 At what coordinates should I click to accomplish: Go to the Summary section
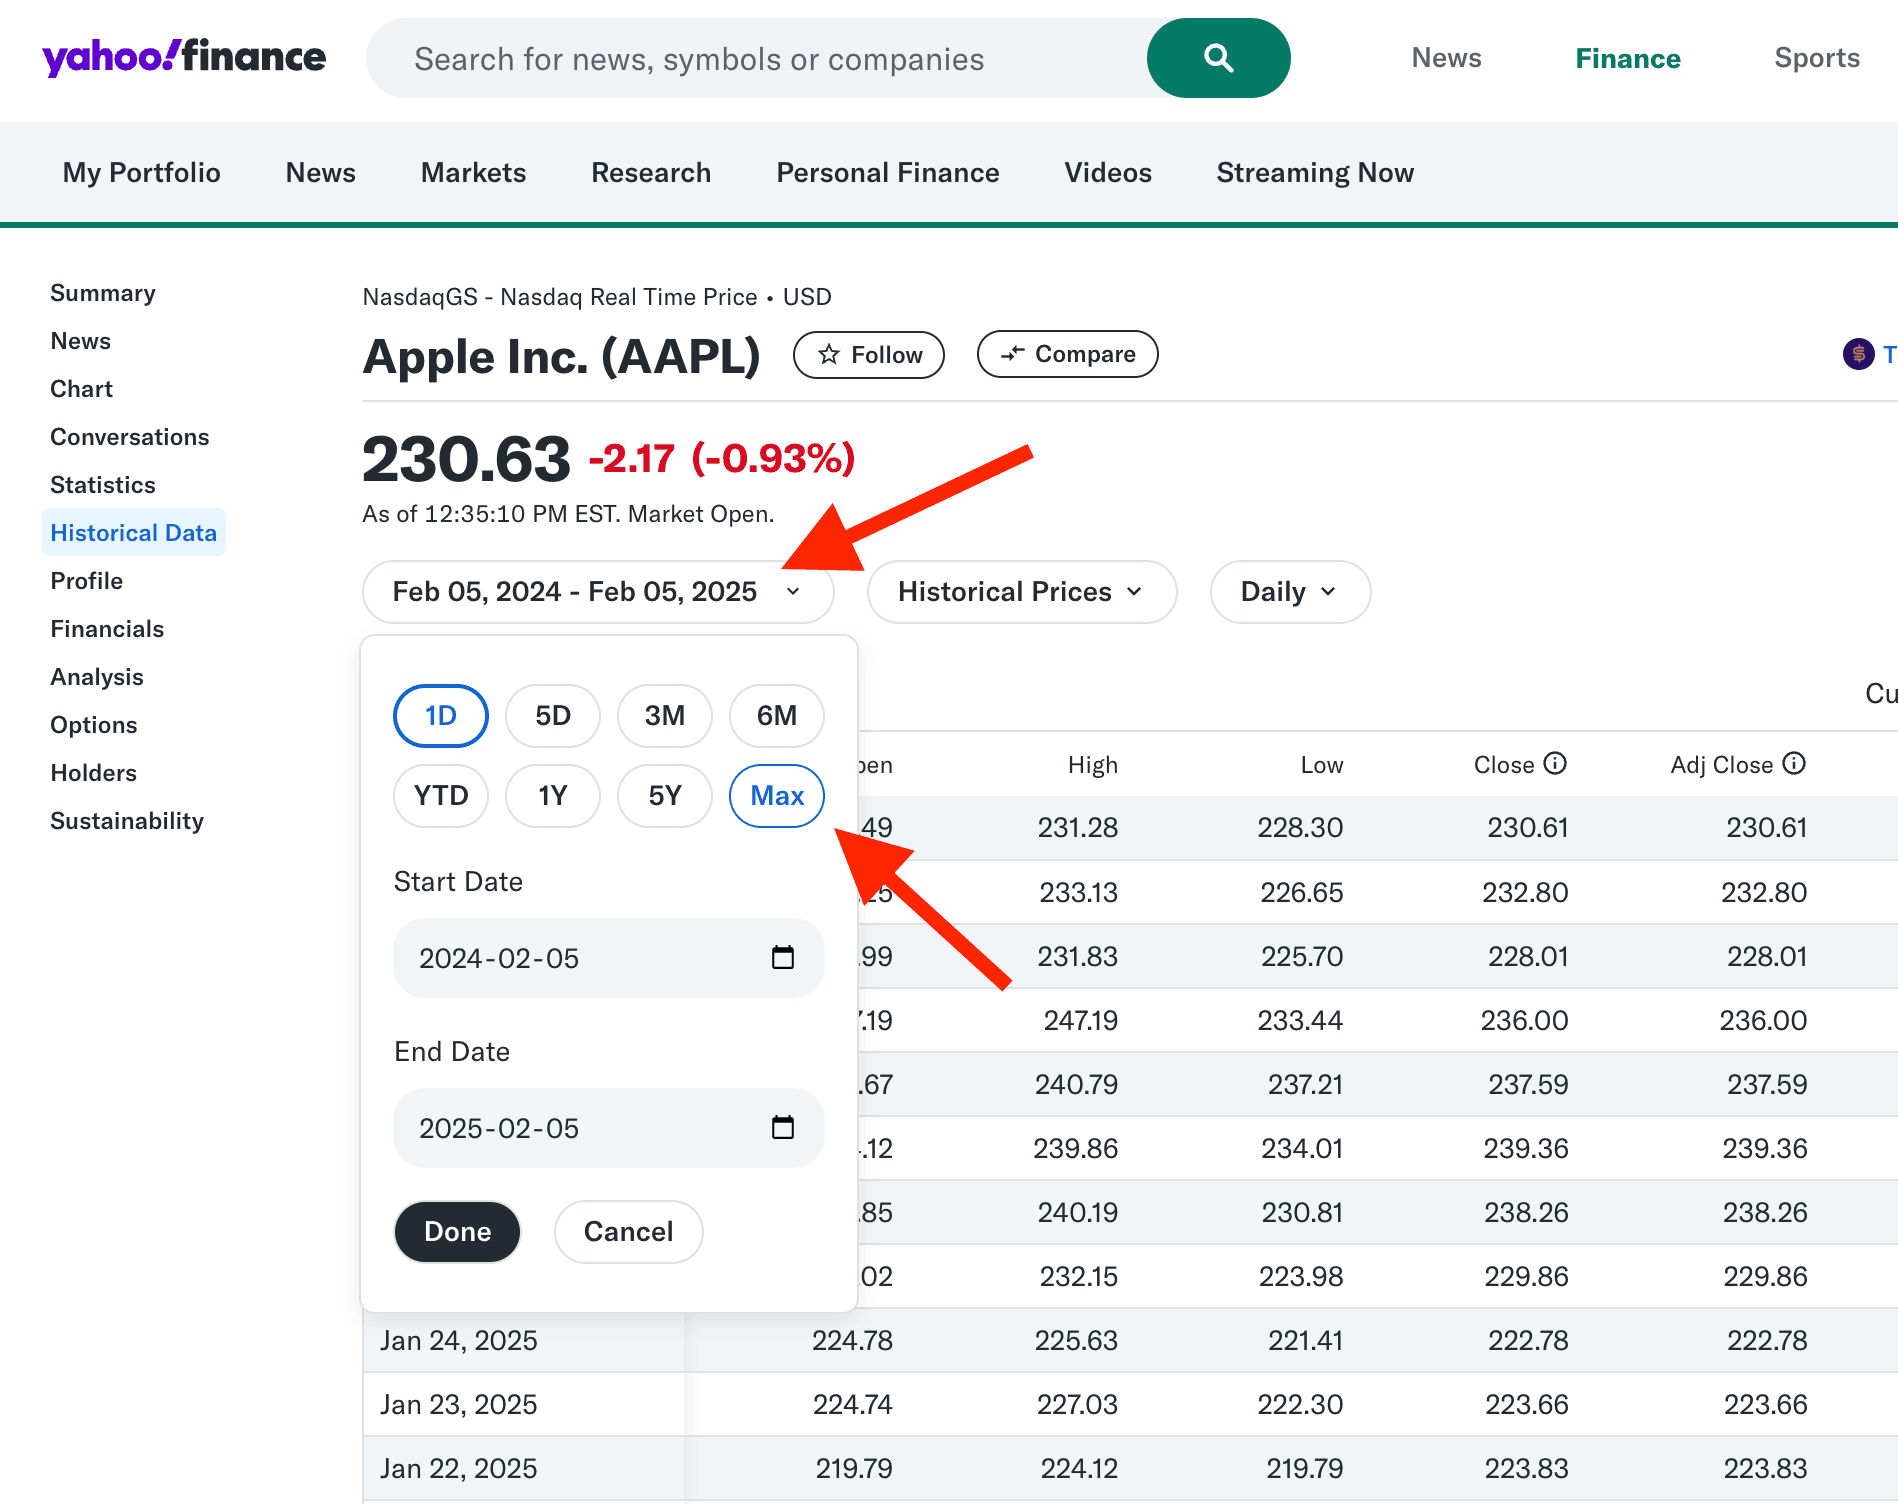pyautogui.click(x=103, y=293)
